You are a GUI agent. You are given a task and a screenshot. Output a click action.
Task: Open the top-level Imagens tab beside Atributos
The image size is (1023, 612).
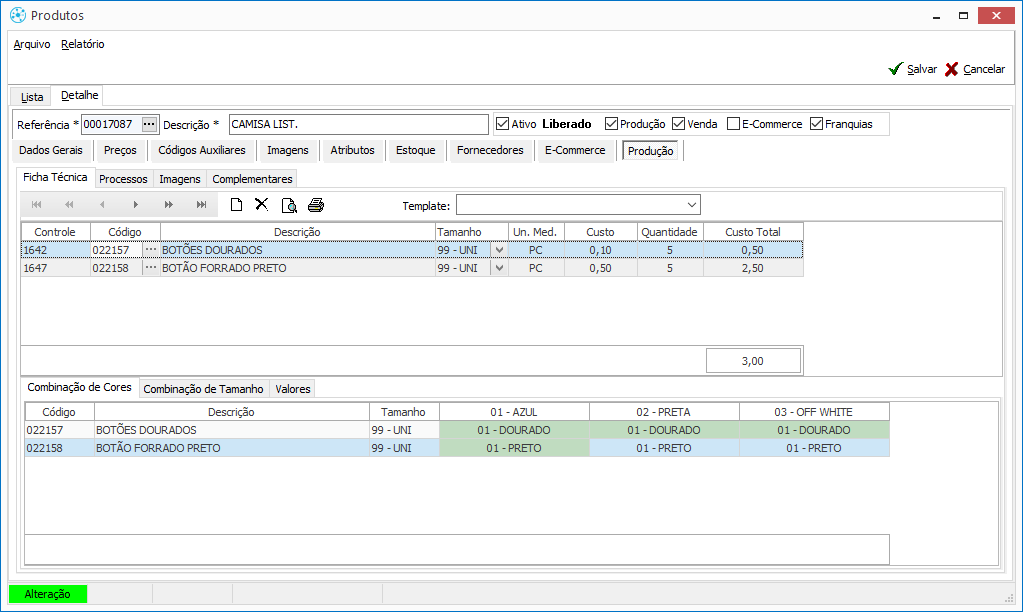(x=288, y=151)
